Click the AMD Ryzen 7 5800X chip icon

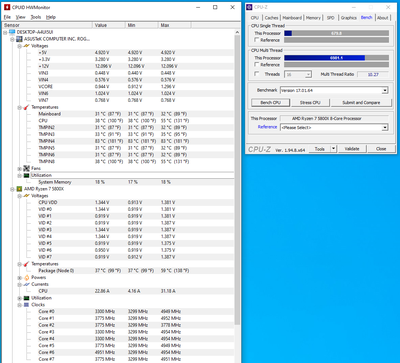point(20,189)
